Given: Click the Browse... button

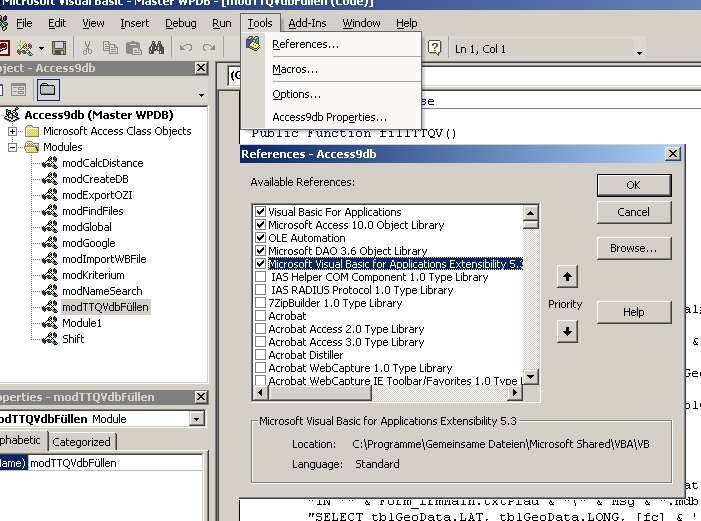Looking at the screenshot, I should [633, 248].
